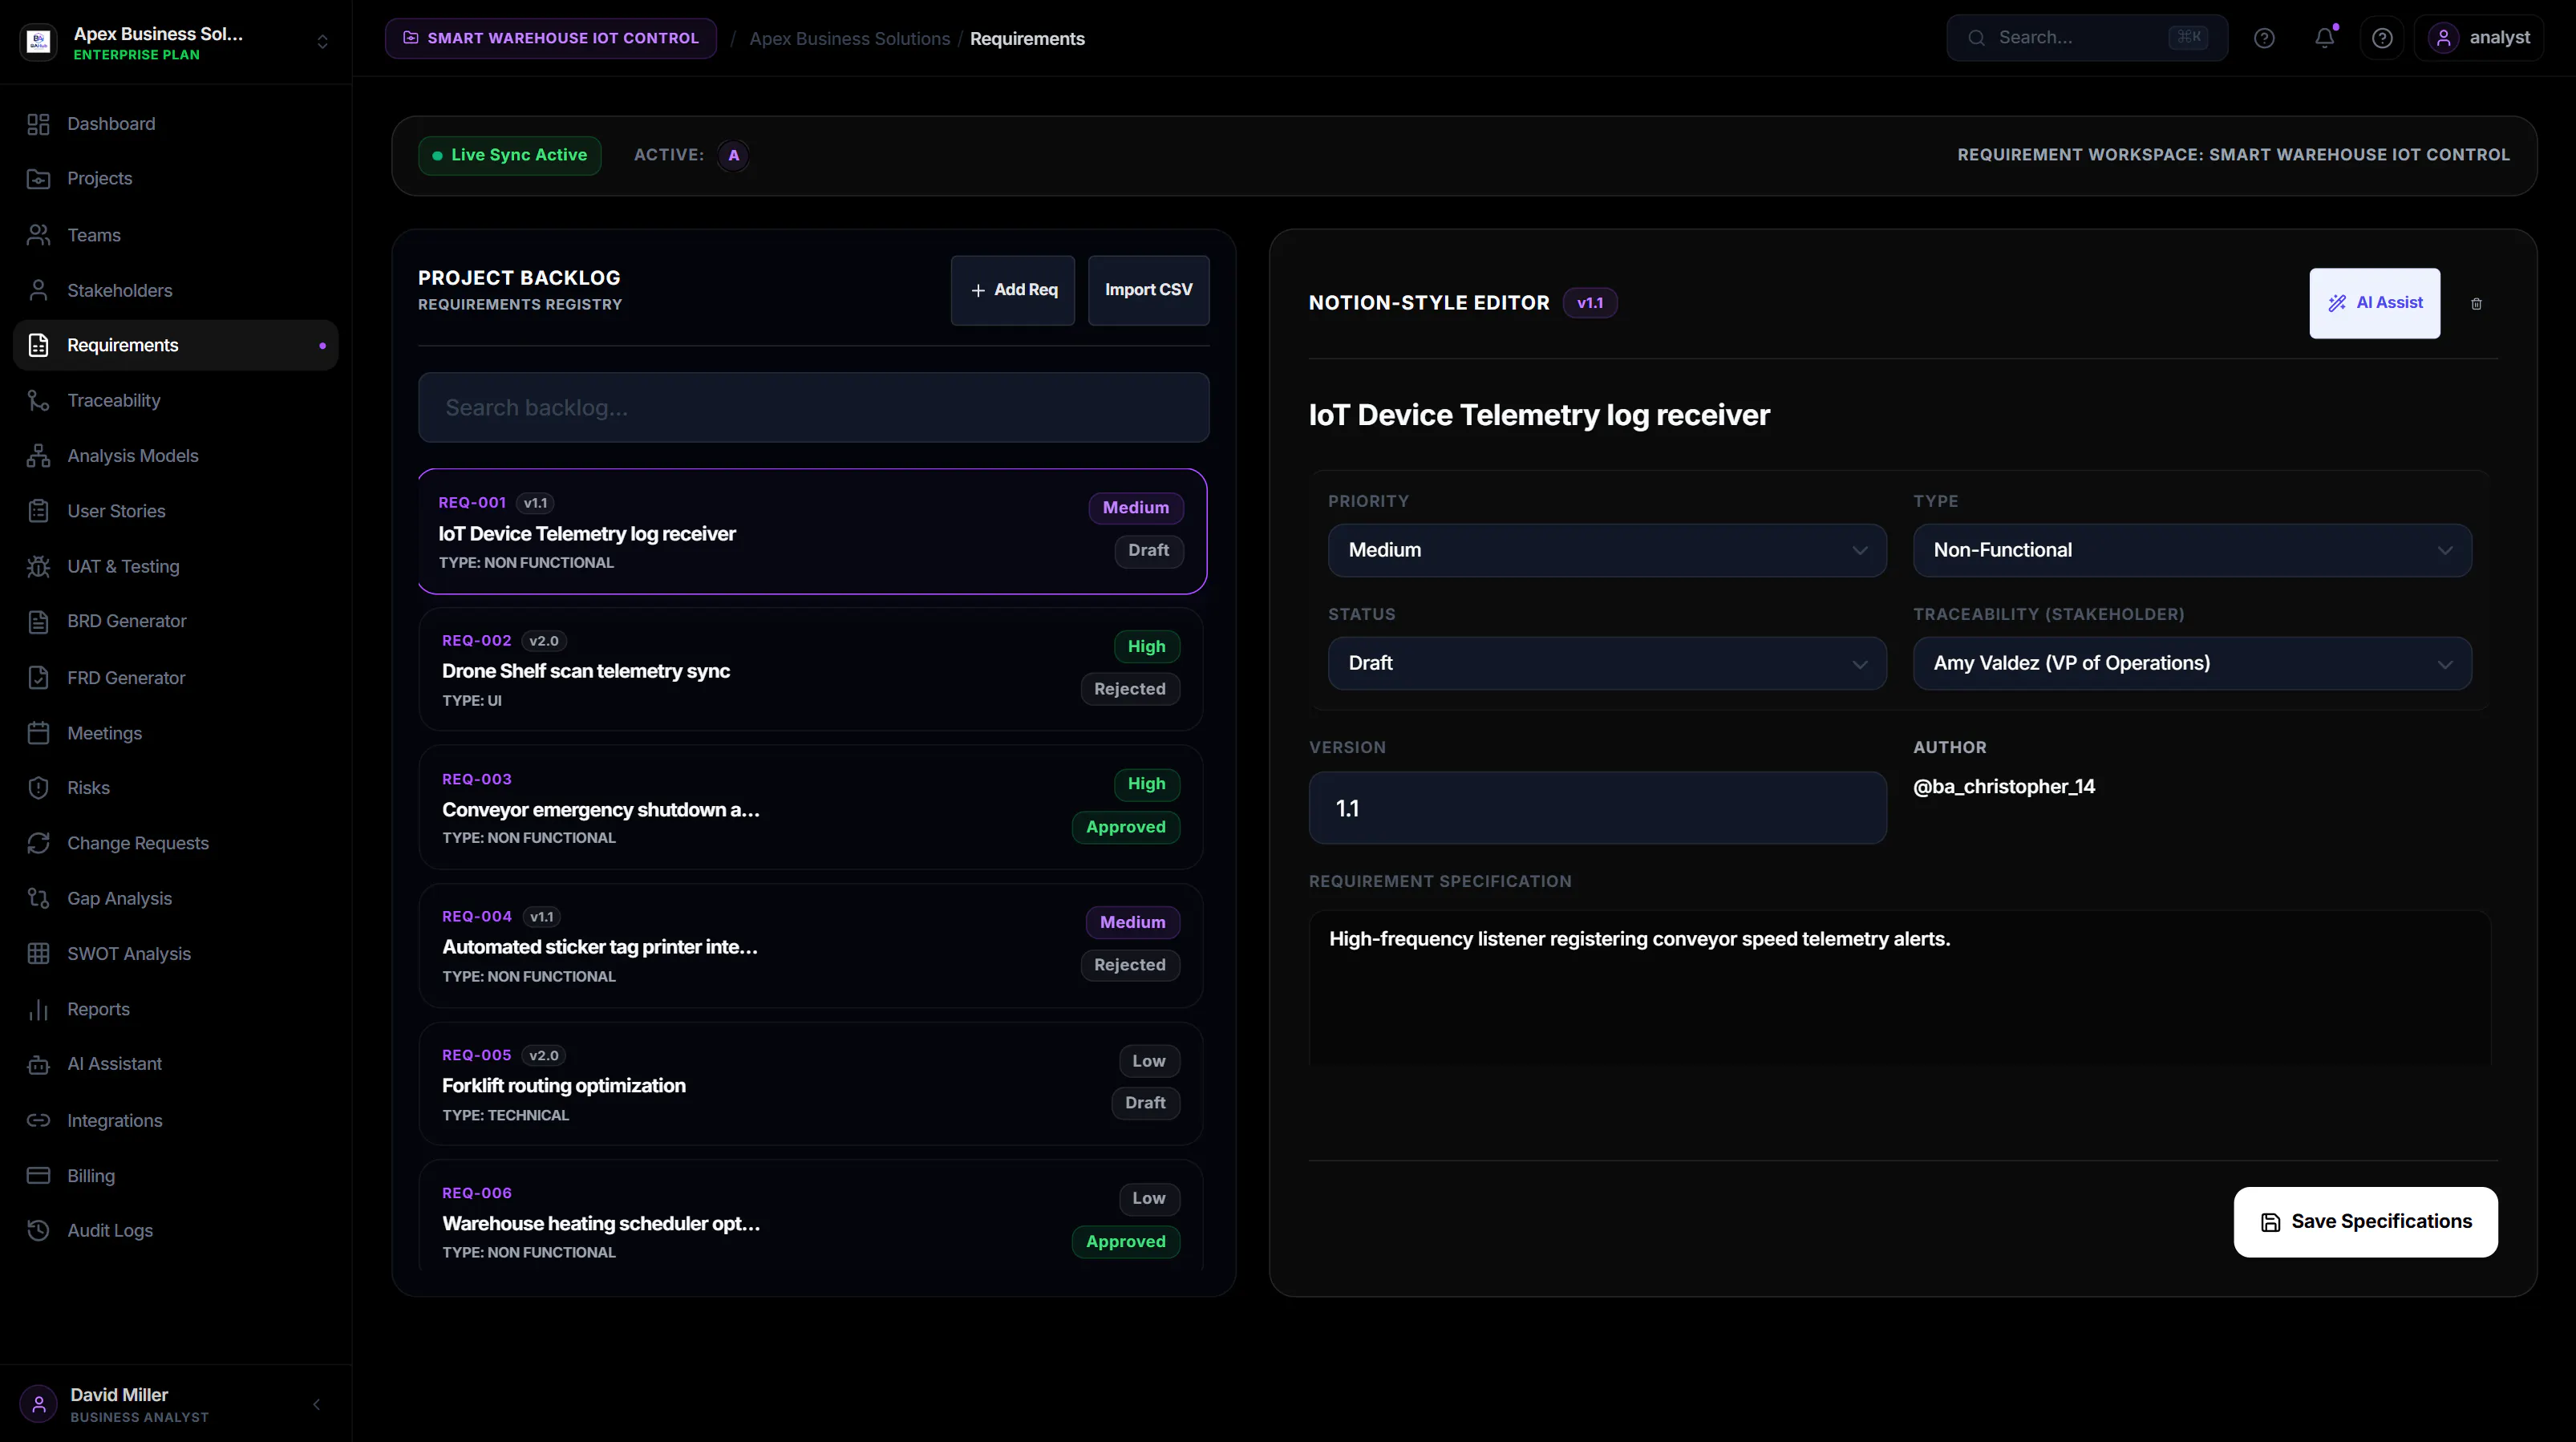Open the Traceability stakeholder dropdown
Screen dimensions: 2576x1442
(2192, 663)
